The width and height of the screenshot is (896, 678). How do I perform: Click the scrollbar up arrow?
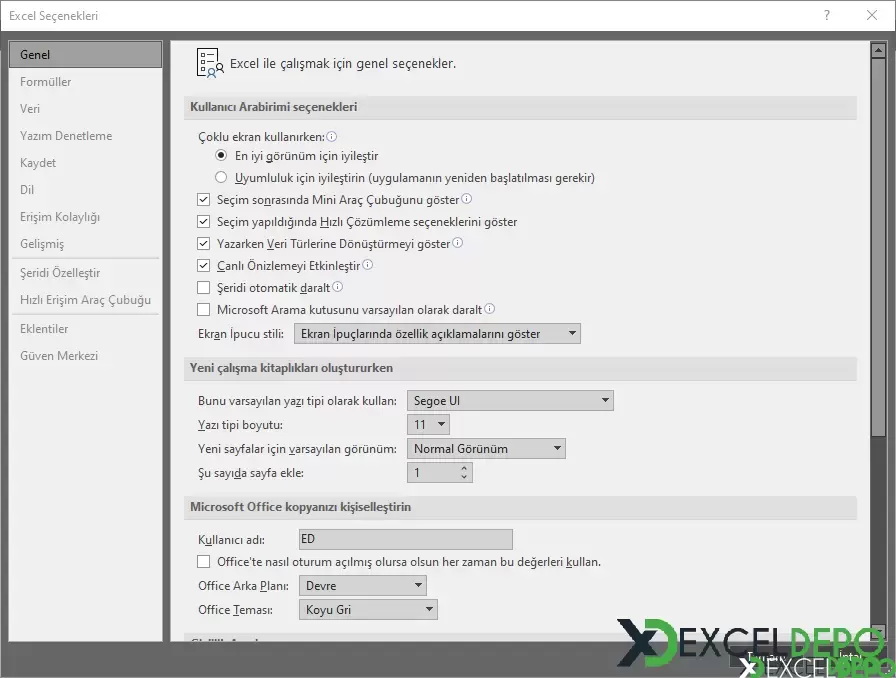pos(878,50)
